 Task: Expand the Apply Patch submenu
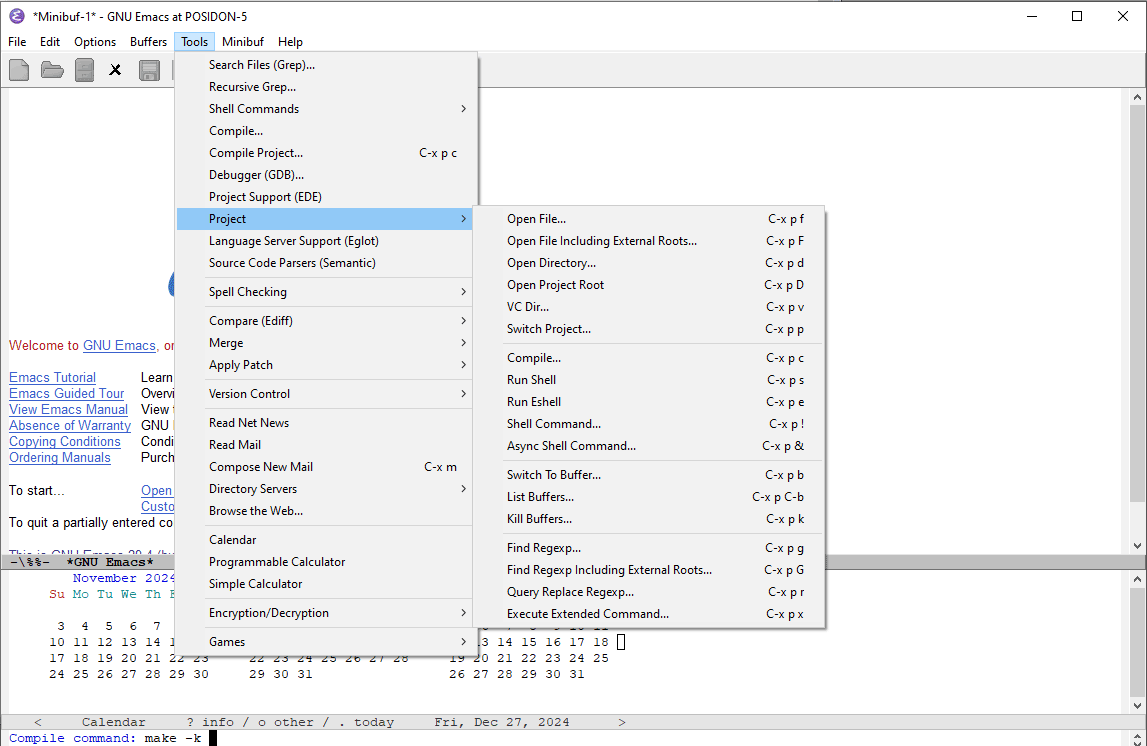click(x=327, y=365)
